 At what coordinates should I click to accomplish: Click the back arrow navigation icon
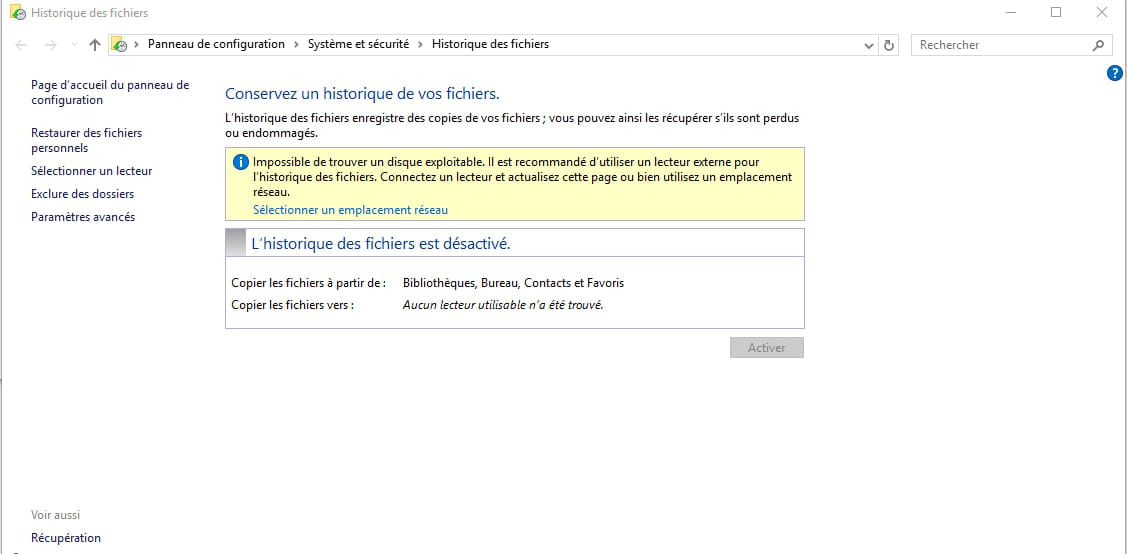21,45
